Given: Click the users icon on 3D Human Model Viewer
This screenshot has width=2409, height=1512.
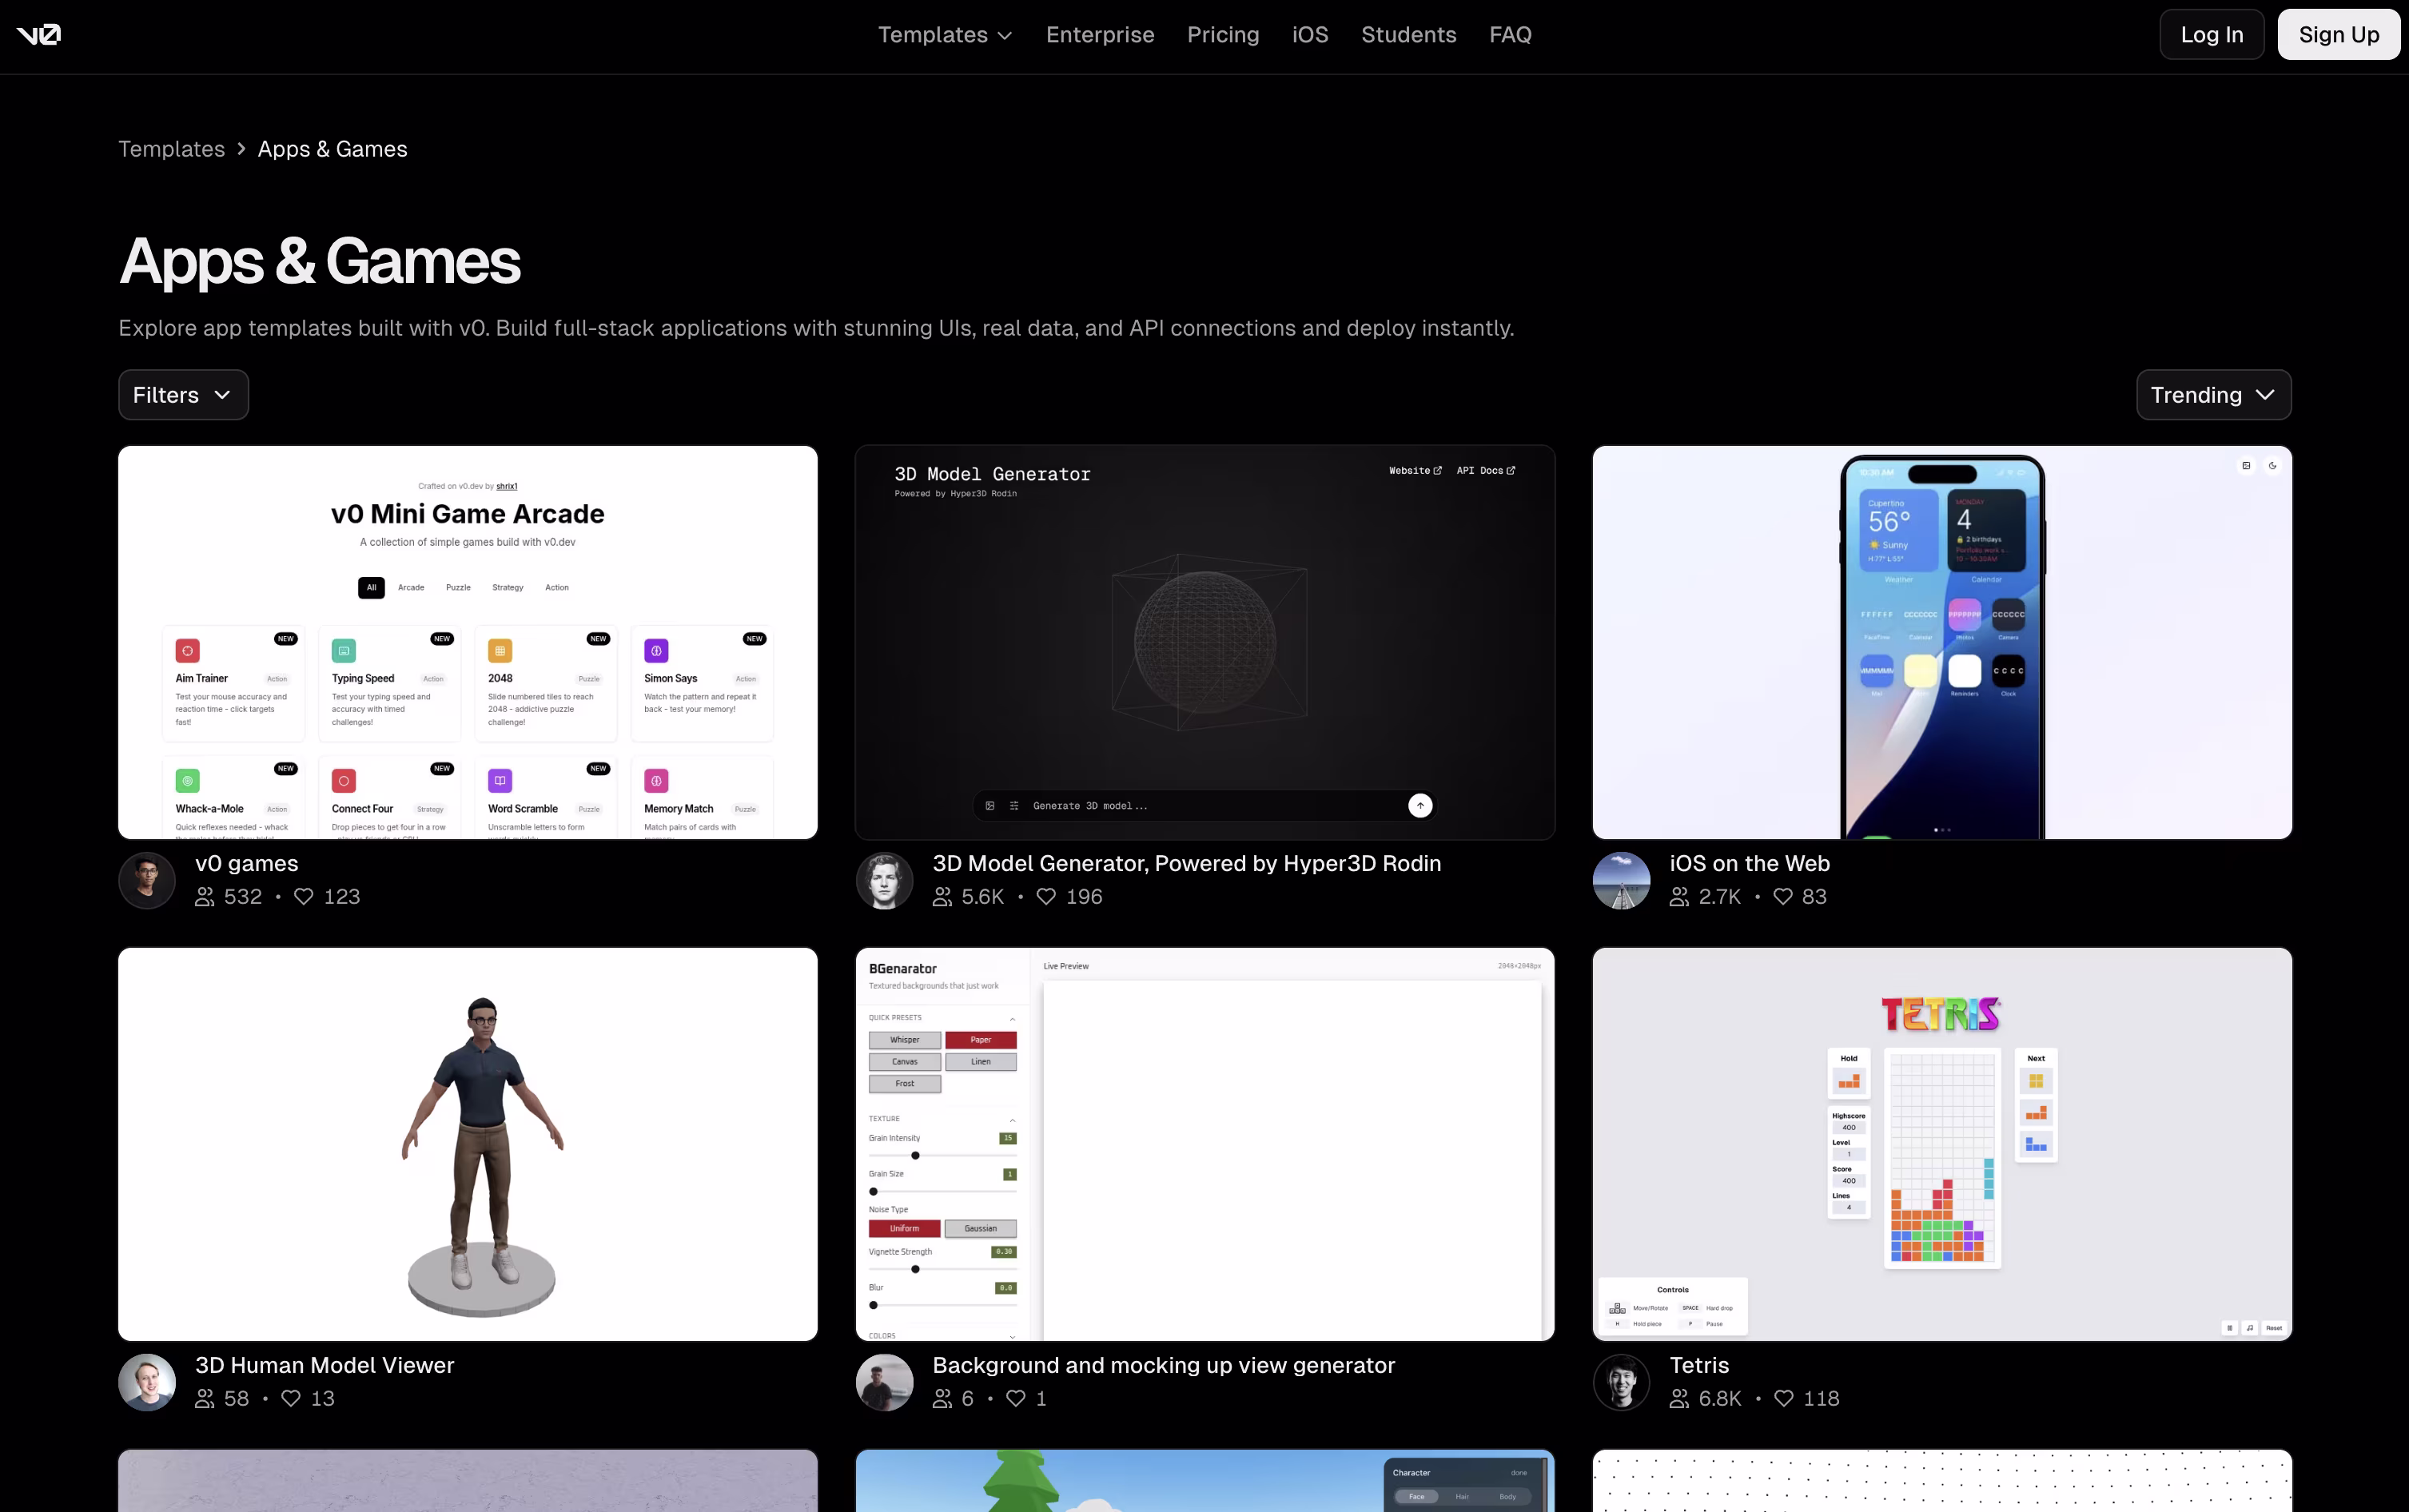Looking at the screenshot, I should [205, 1399].
